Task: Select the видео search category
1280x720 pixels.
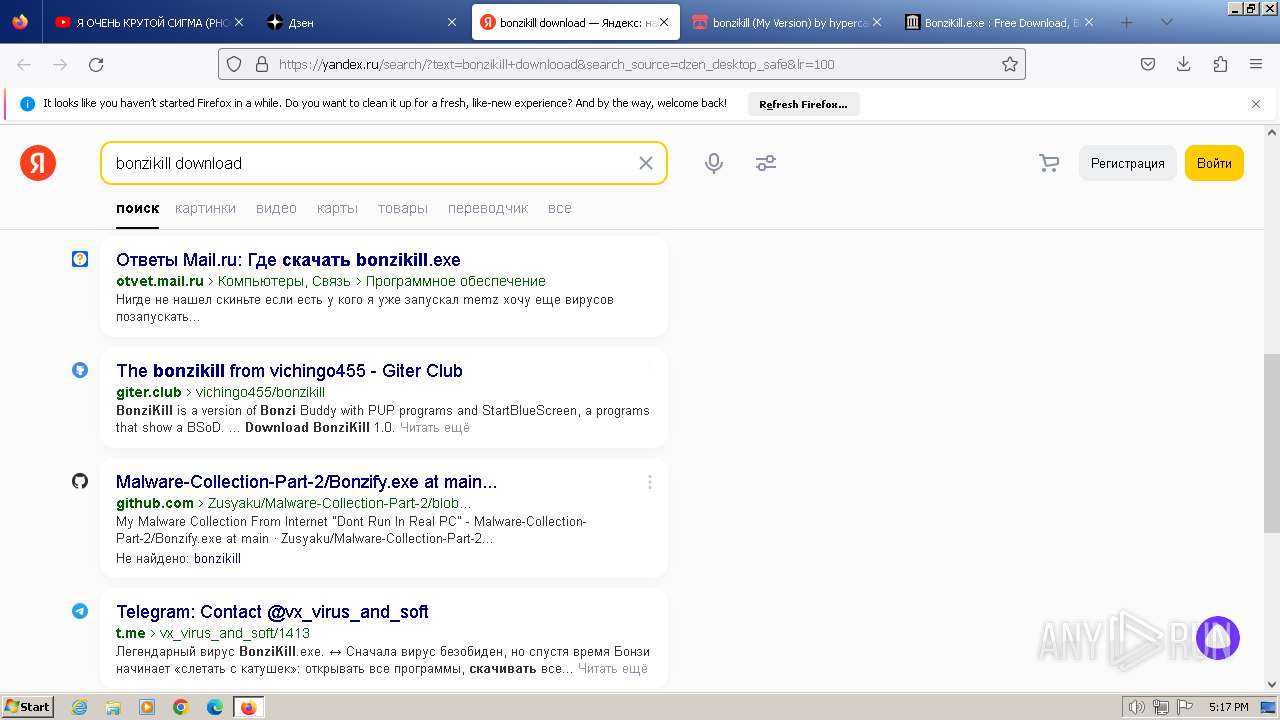Action: [x=276, y=208]
